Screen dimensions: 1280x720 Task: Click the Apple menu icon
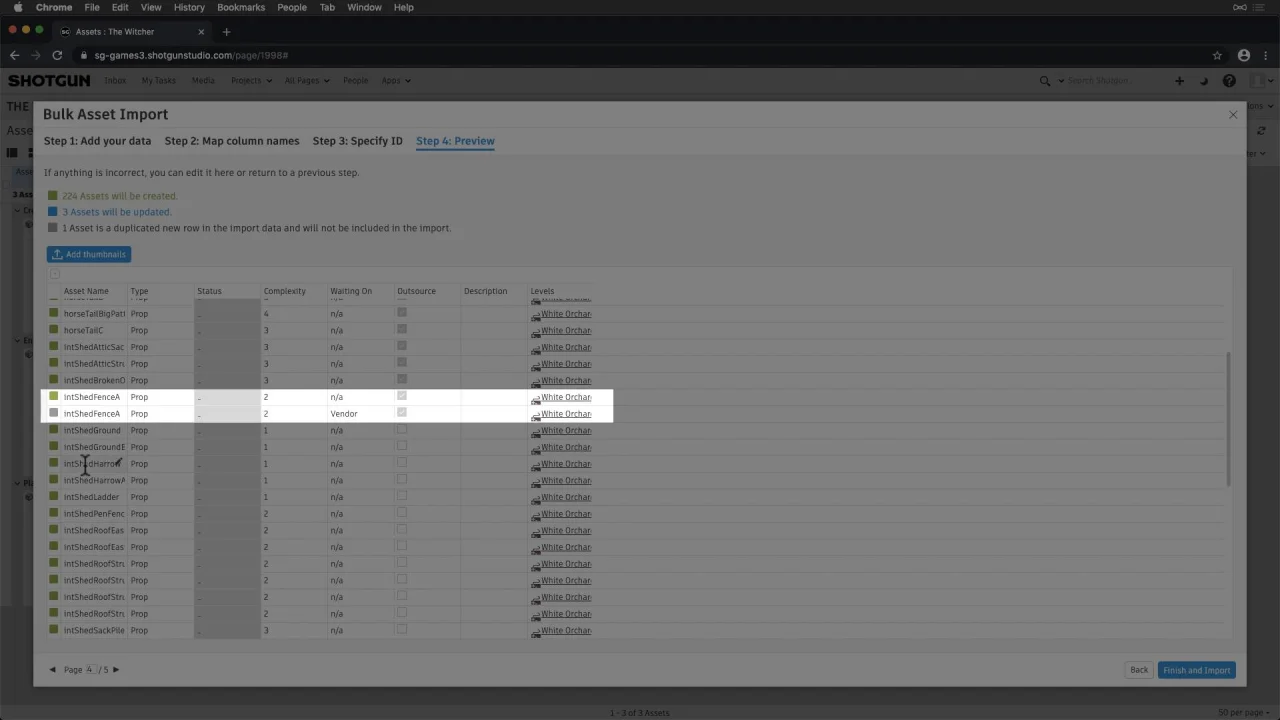click(17, 7)
